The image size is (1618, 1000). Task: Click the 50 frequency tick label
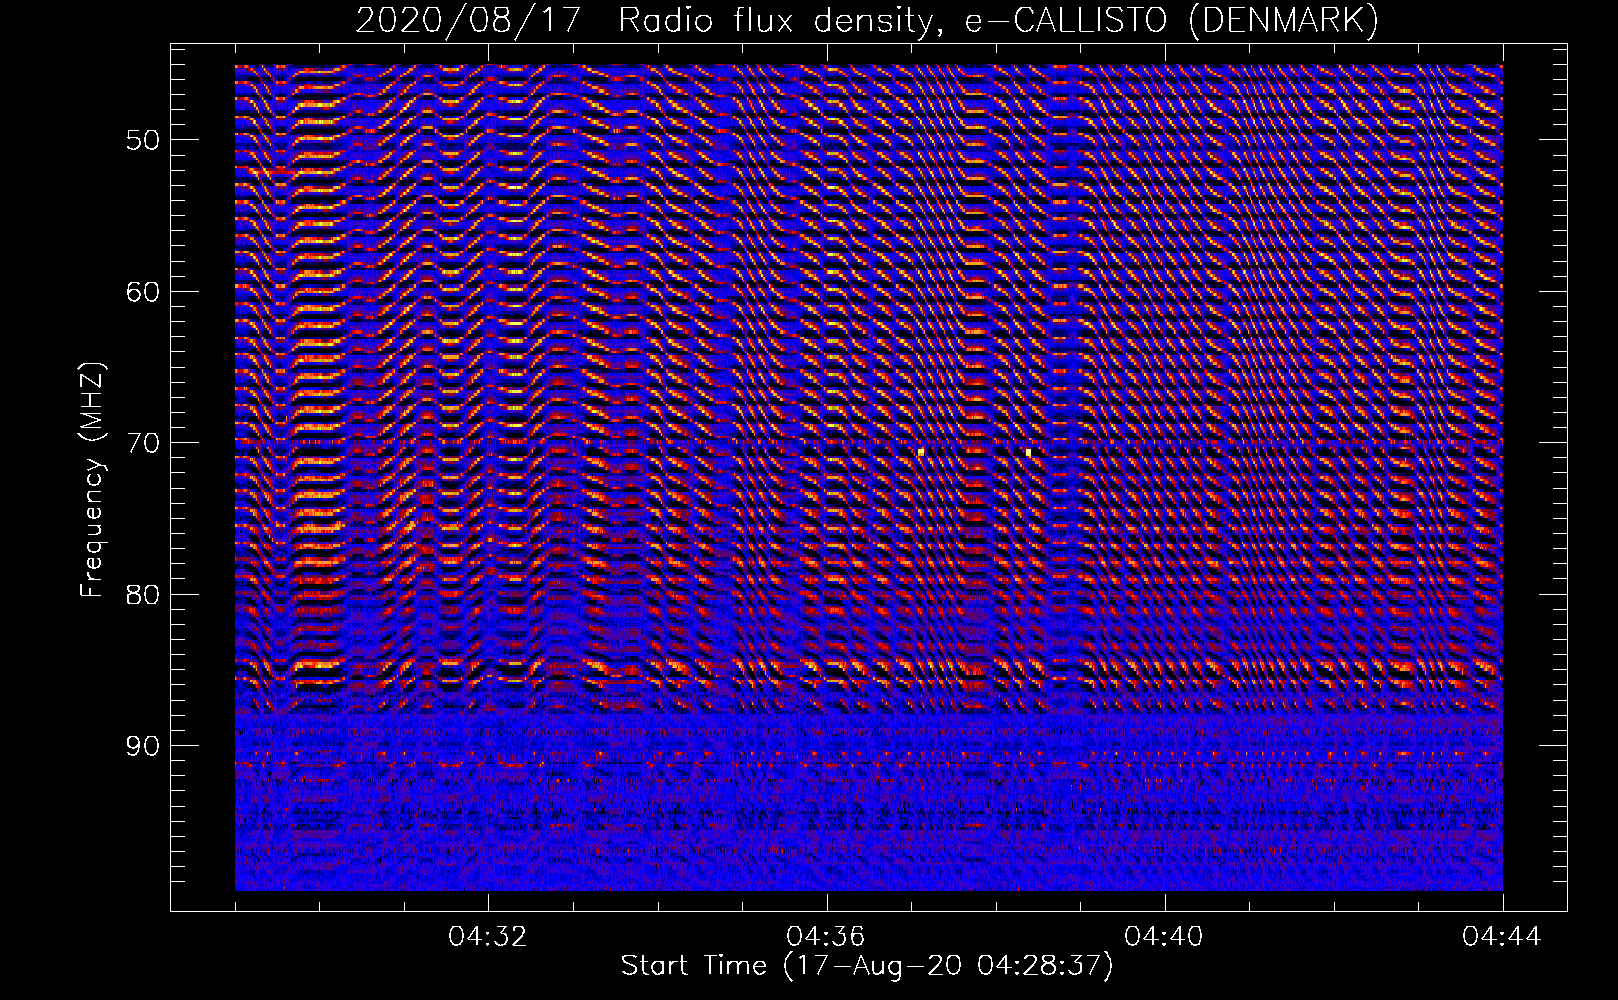tap(141, 139)
